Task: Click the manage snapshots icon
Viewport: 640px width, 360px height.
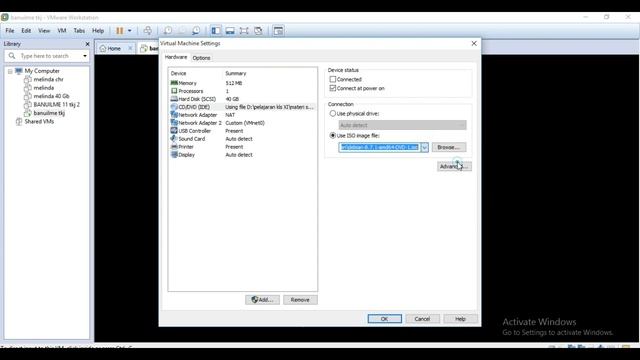Action: pos(196,31)
